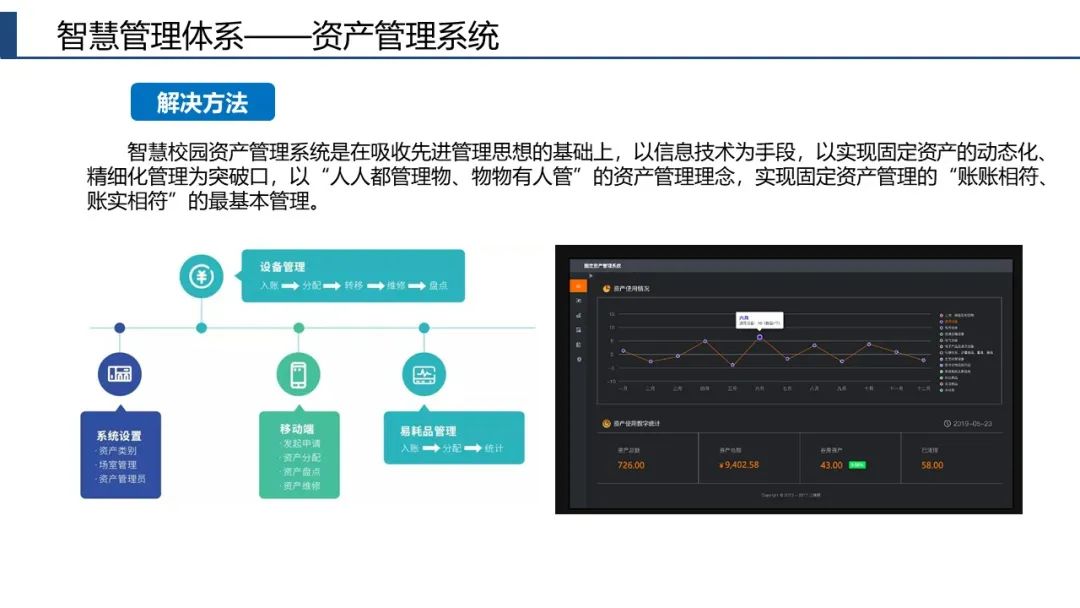Click 入账 step in 易耗品管理 flow

[410, 448]
